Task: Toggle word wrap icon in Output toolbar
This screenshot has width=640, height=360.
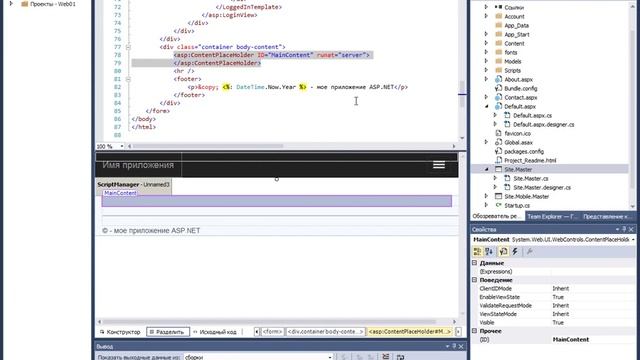Action: click(400, 357)
